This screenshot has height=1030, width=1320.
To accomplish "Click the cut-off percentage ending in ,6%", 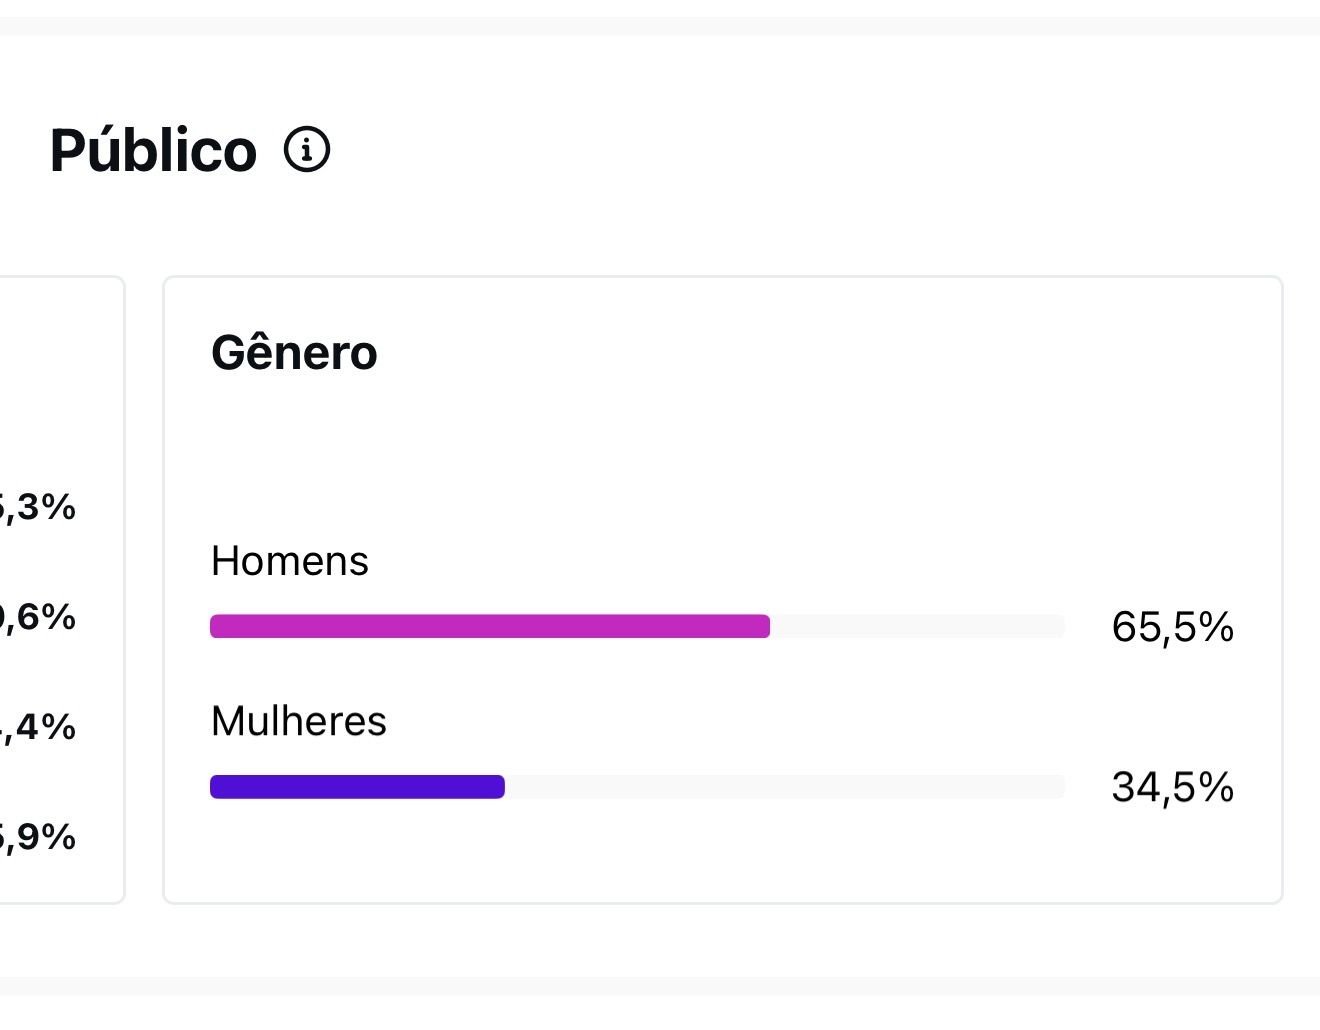I will [38, 617].
